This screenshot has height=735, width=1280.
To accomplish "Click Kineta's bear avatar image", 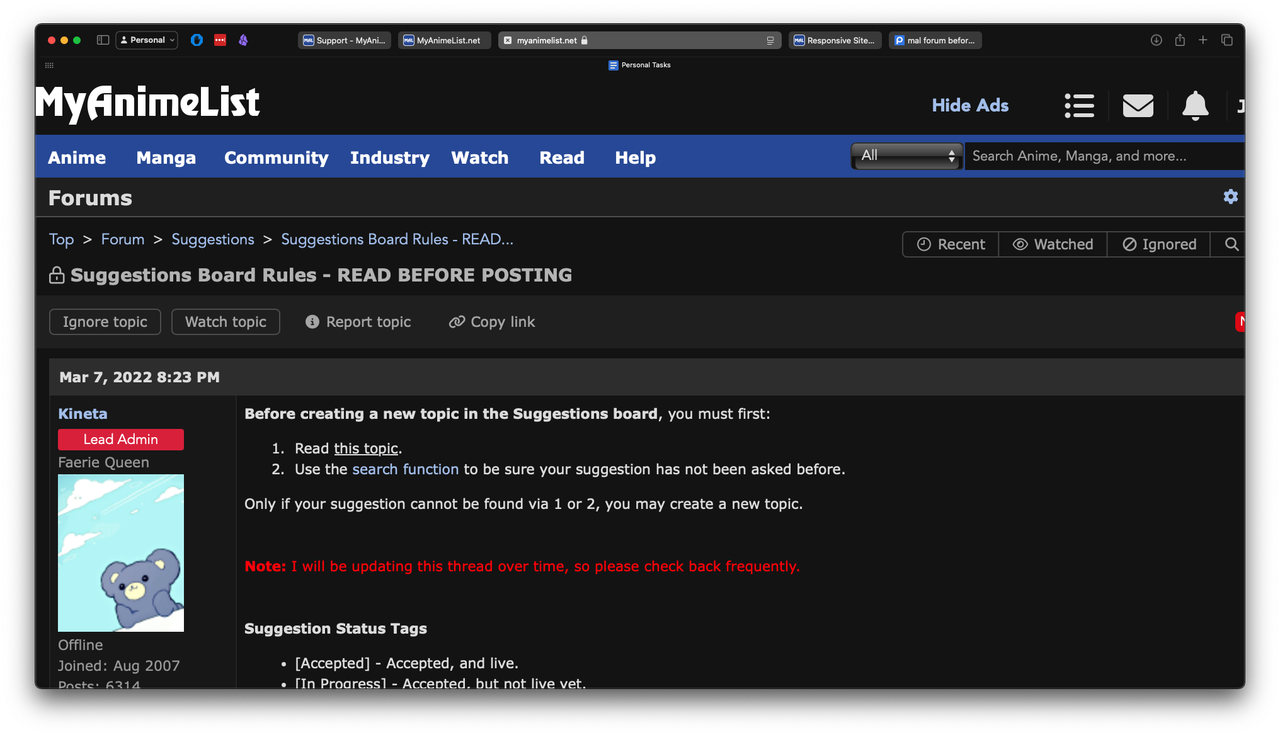I will [121, 553].
